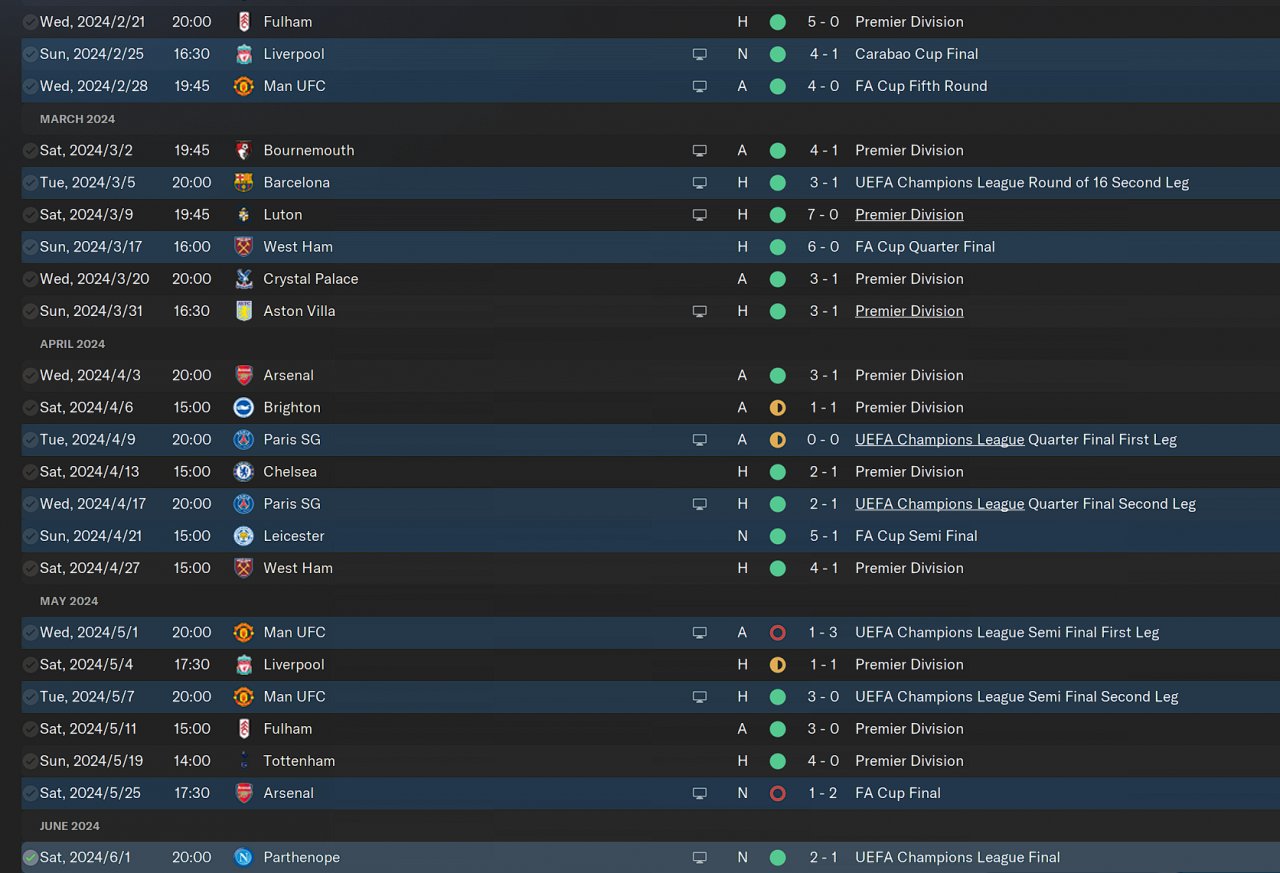Click TV icon on Carabao Cup Final row
This screenshot has height=873, width=1280.
click(x=700, y=54)
